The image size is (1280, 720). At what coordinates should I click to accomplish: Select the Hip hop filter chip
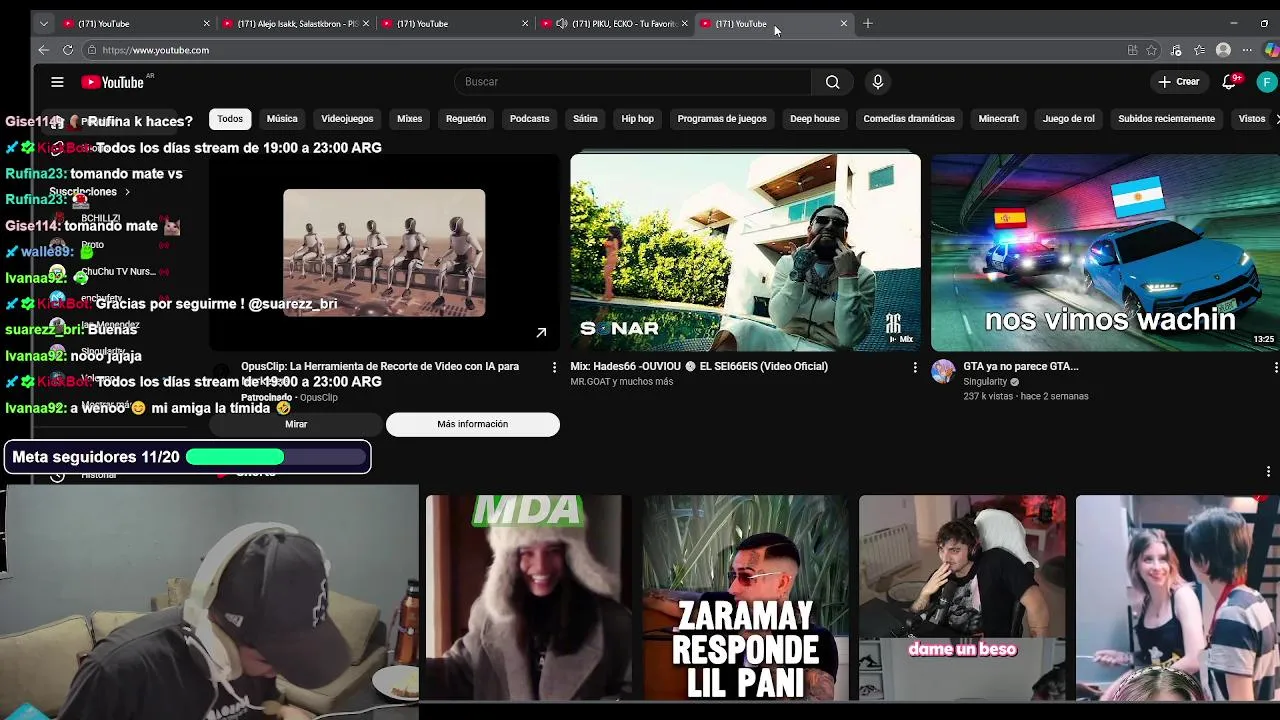tap(637, 119)
